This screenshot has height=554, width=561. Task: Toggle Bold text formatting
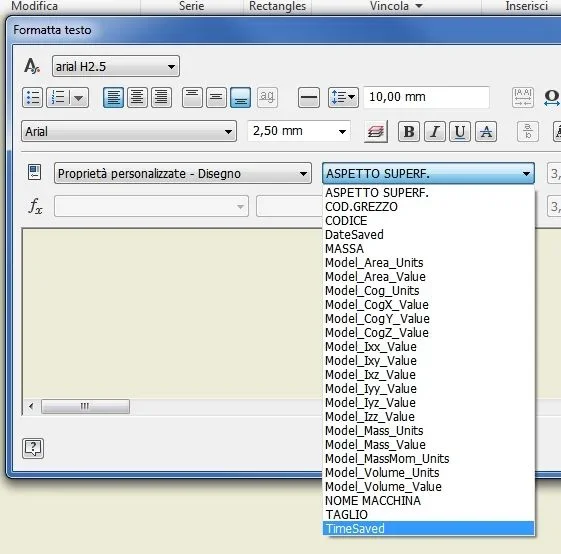(x=409, y=131)
